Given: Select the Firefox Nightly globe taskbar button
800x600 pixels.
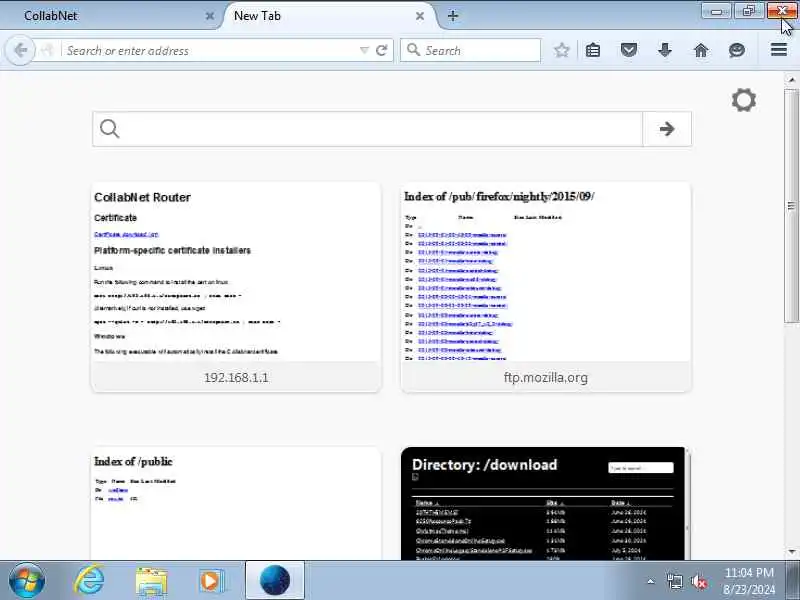Looking at the screenshot, I should pyautogui.click(x=275, y=581).
